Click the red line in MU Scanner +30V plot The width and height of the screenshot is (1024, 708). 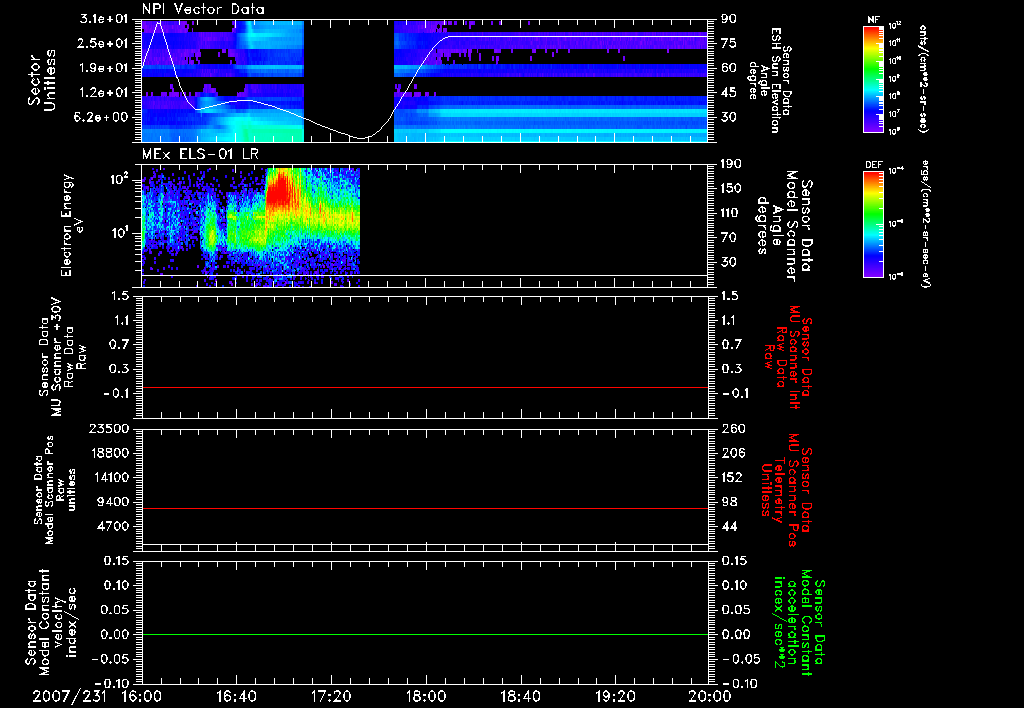[425, 387]
